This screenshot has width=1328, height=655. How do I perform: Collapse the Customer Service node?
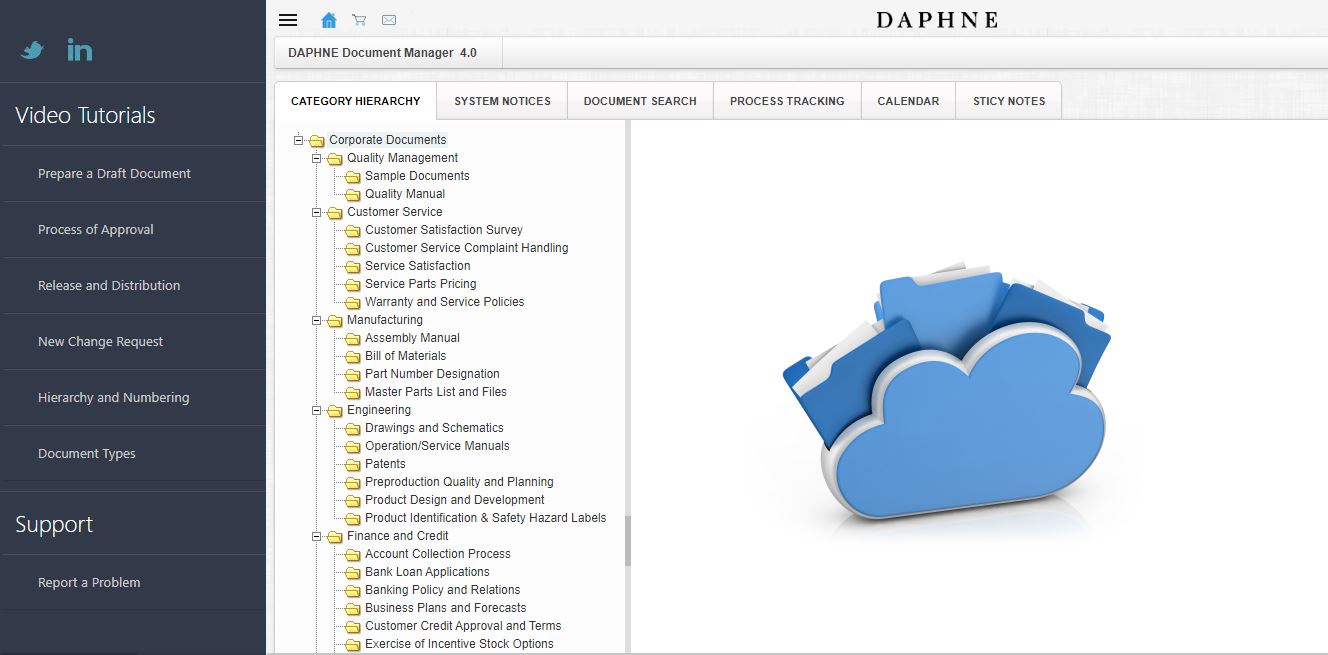coord(316,212)
